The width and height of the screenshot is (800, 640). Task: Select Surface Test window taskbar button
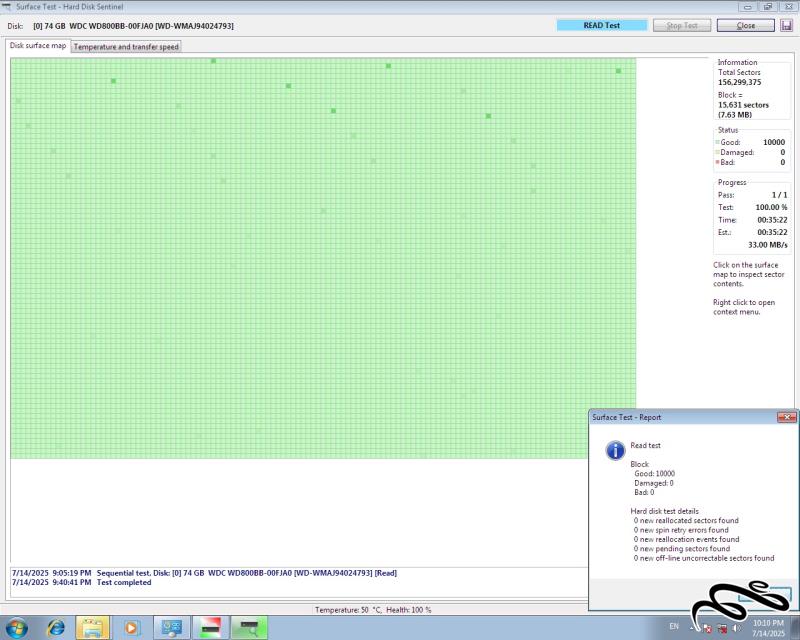249,627
